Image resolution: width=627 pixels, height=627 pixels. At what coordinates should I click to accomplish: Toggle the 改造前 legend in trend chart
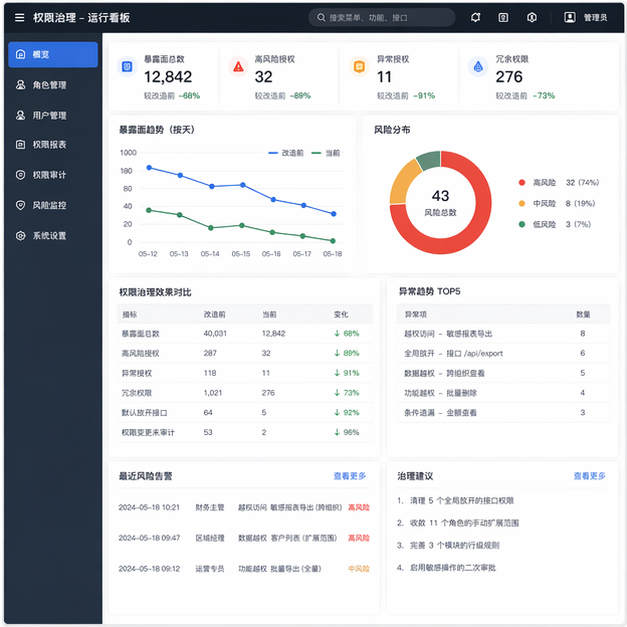pos(286,153)
